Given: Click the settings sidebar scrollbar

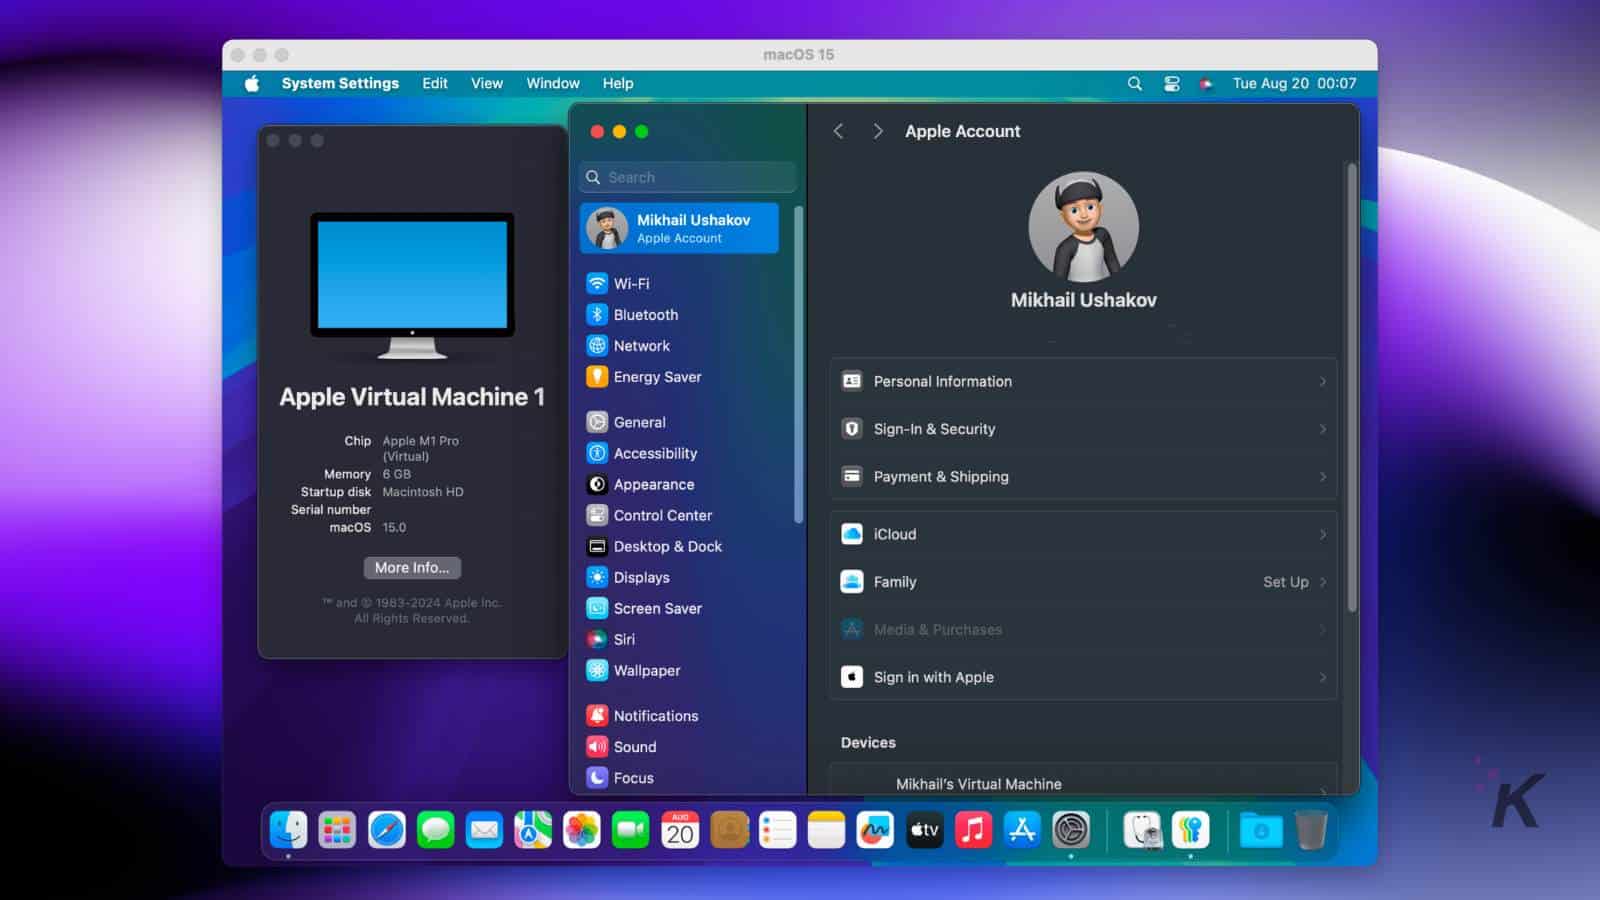Looking at the screenshot, I should coord(798,364).
